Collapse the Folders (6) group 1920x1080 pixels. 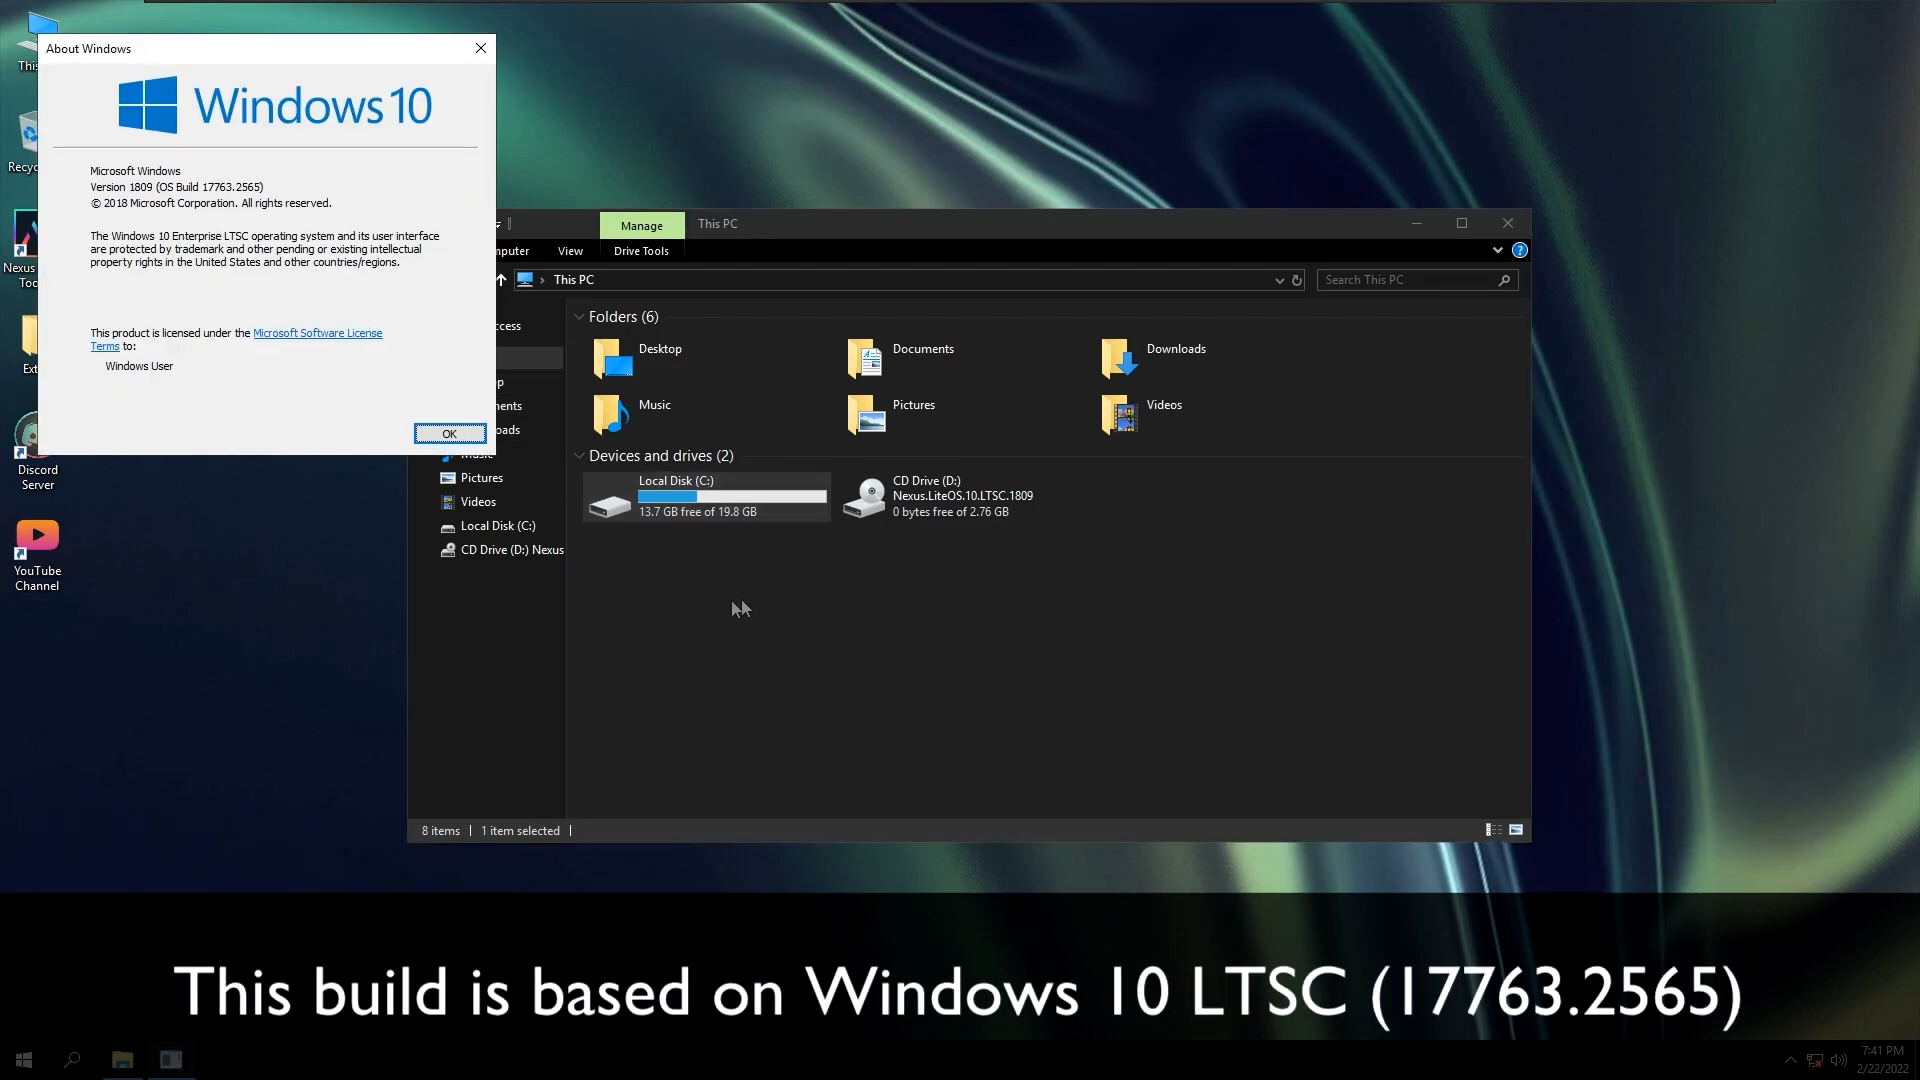coord(579,317)
